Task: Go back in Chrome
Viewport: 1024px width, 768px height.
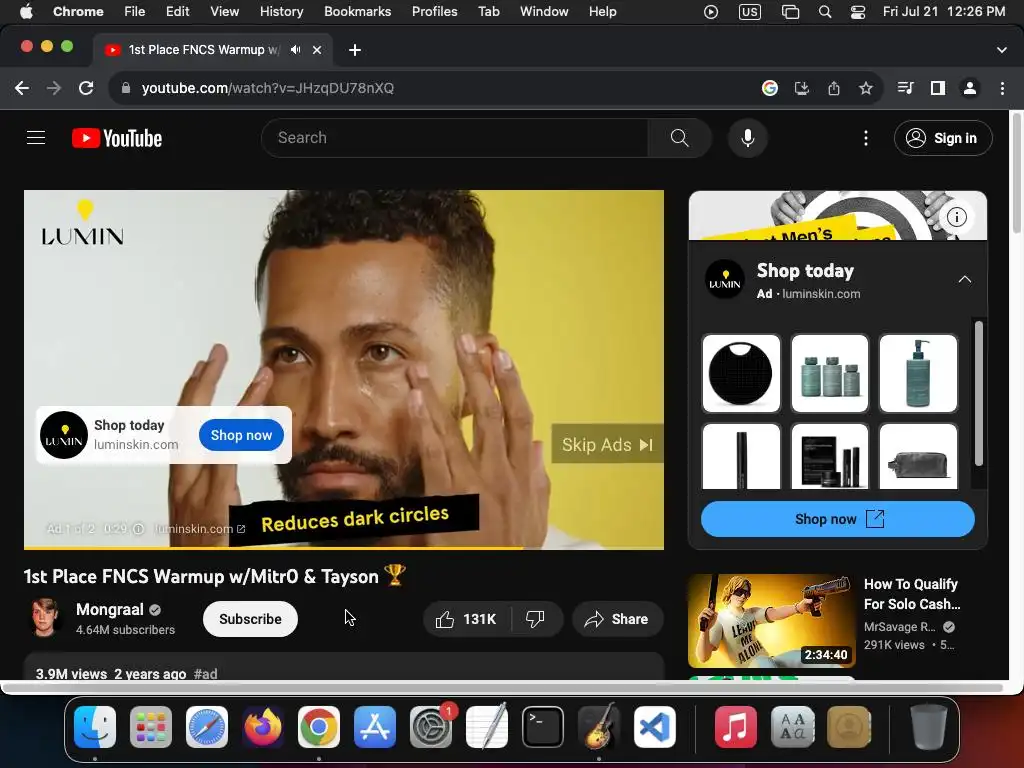Action: [22, 88]
